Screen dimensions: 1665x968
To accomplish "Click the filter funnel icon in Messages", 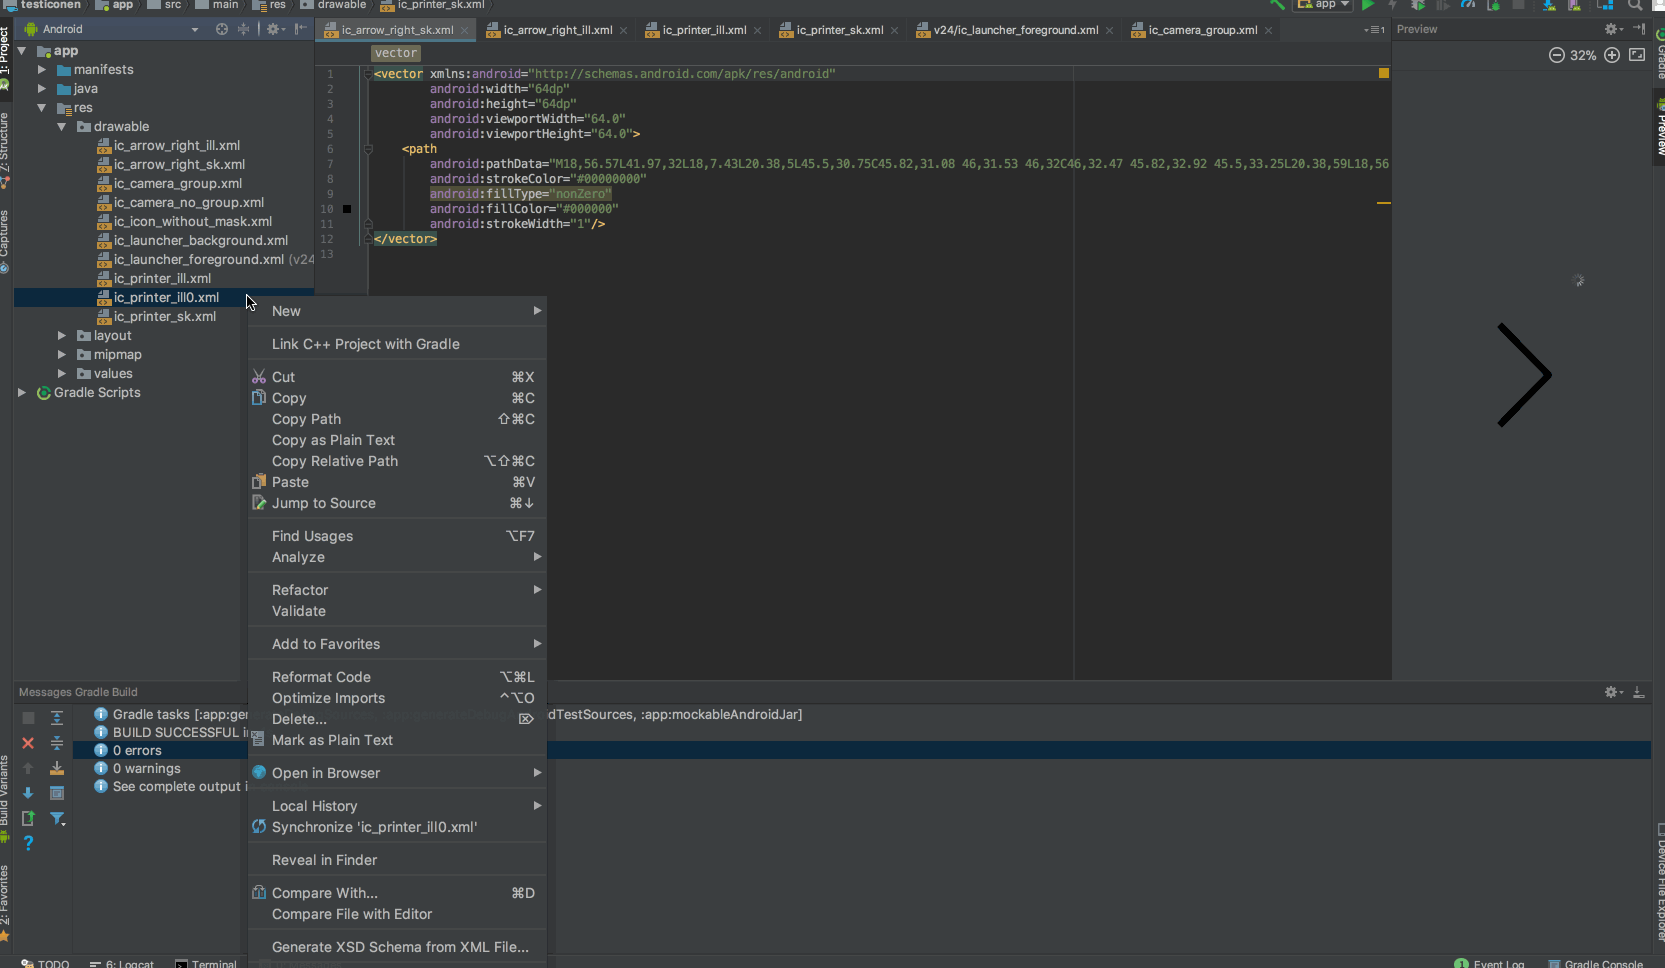I will coord(57,819).
